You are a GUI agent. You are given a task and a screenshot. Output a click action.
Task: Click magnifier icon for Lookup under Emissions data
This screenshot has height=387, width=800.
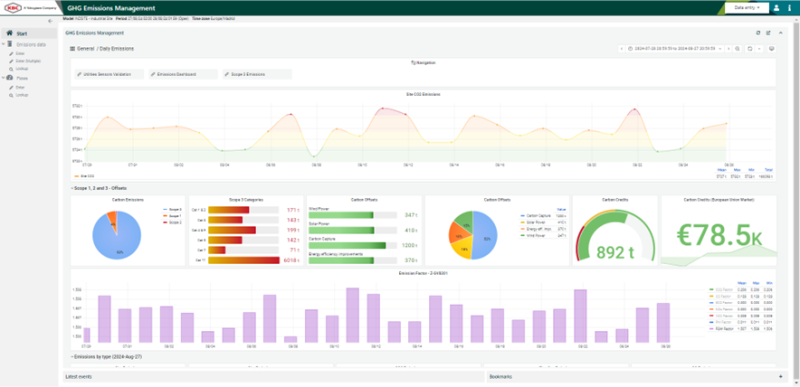(11, 68)
